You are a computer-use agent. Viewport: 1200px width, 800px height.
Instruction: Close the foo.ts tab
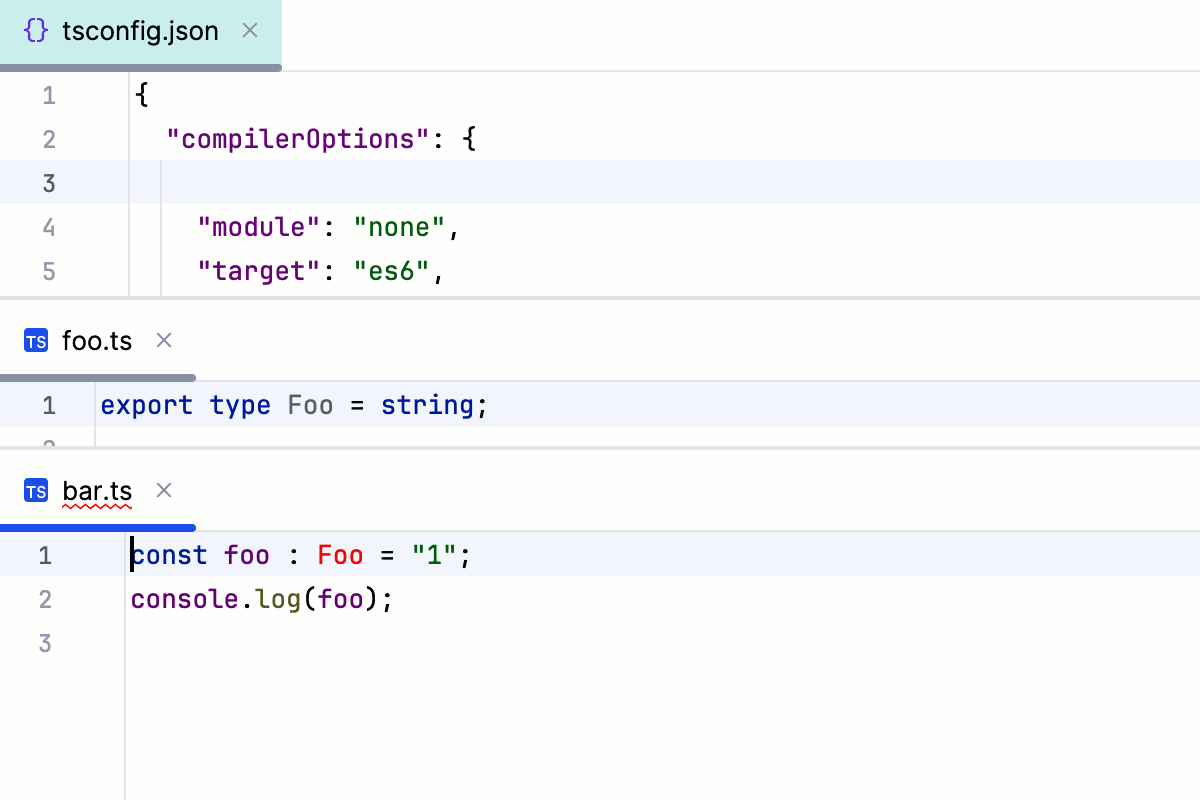point(163,341)
